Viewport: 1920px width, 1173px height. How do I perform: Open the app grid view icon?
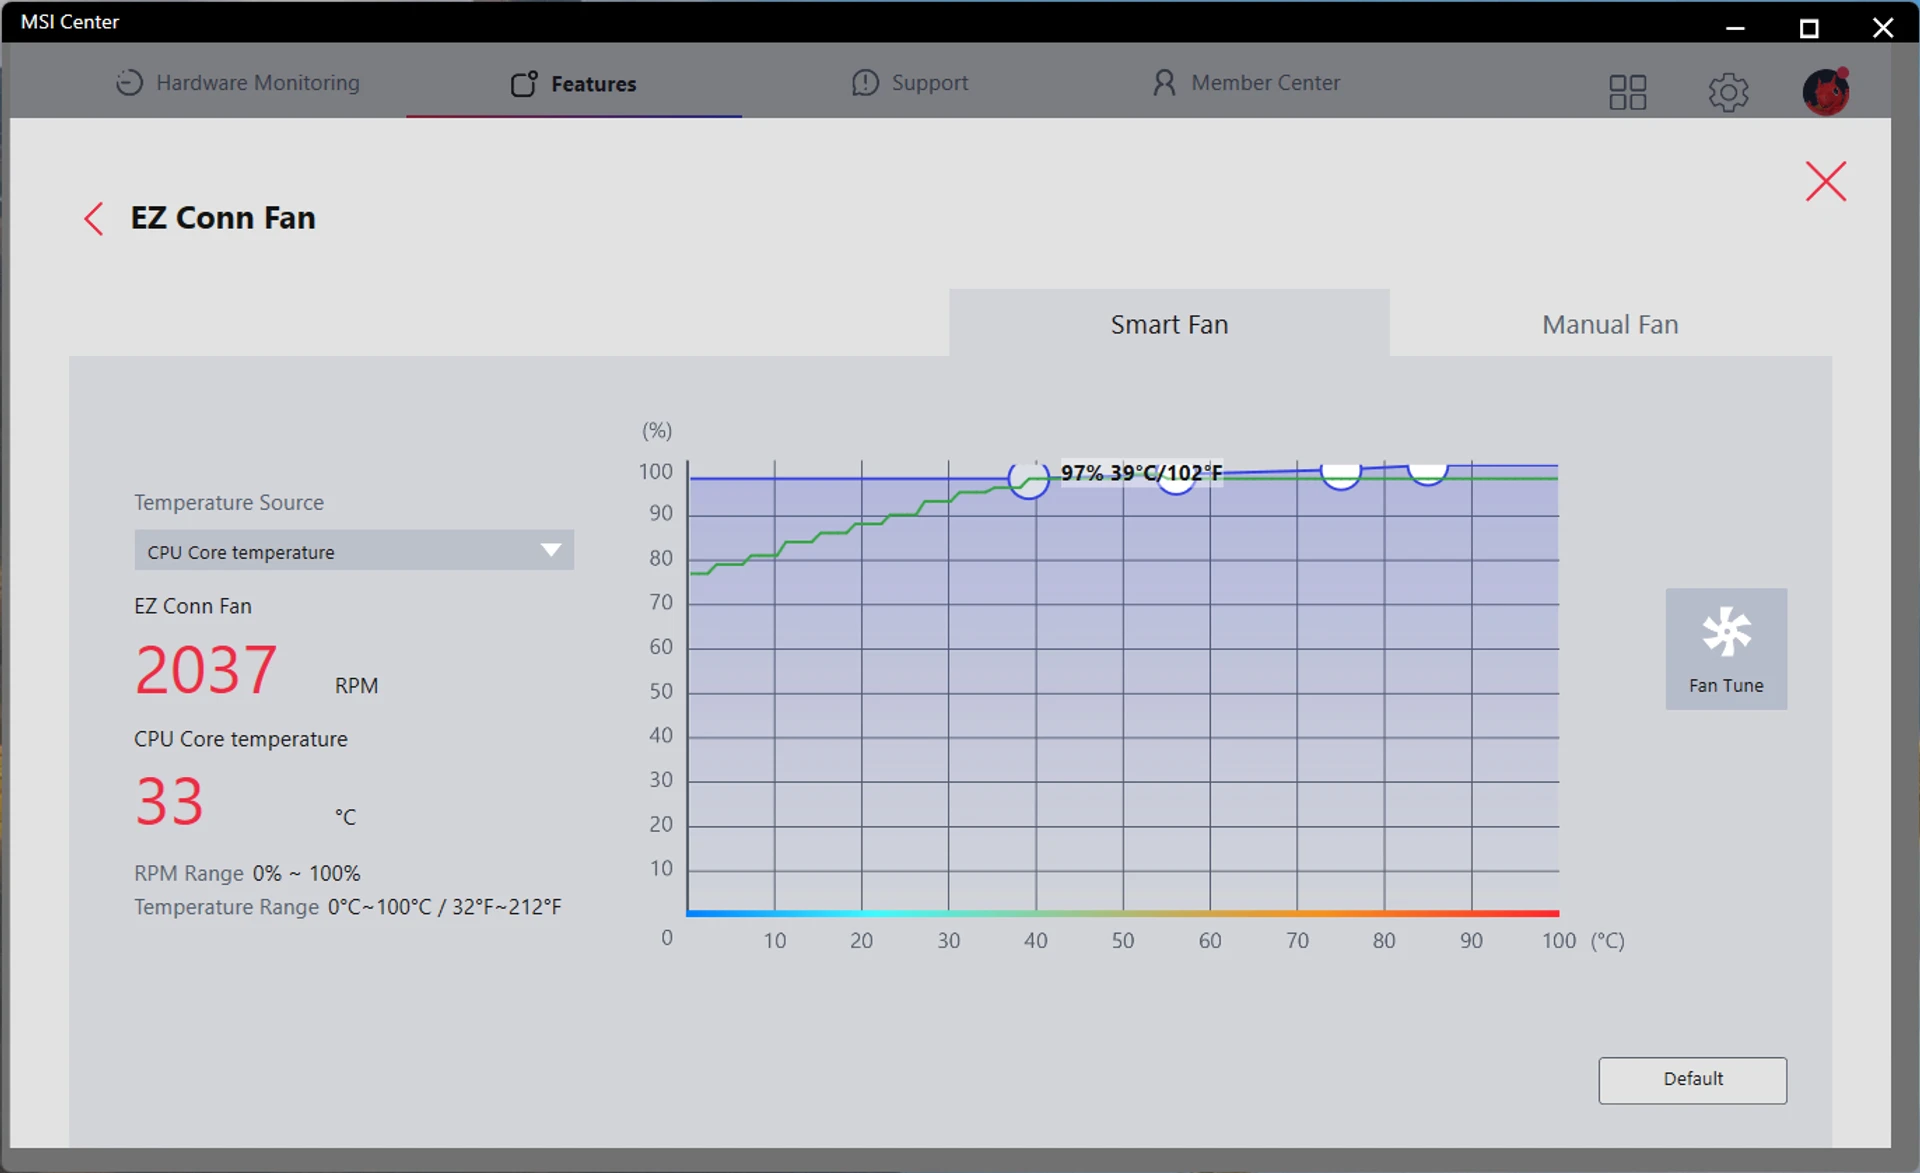[1627, 92]
